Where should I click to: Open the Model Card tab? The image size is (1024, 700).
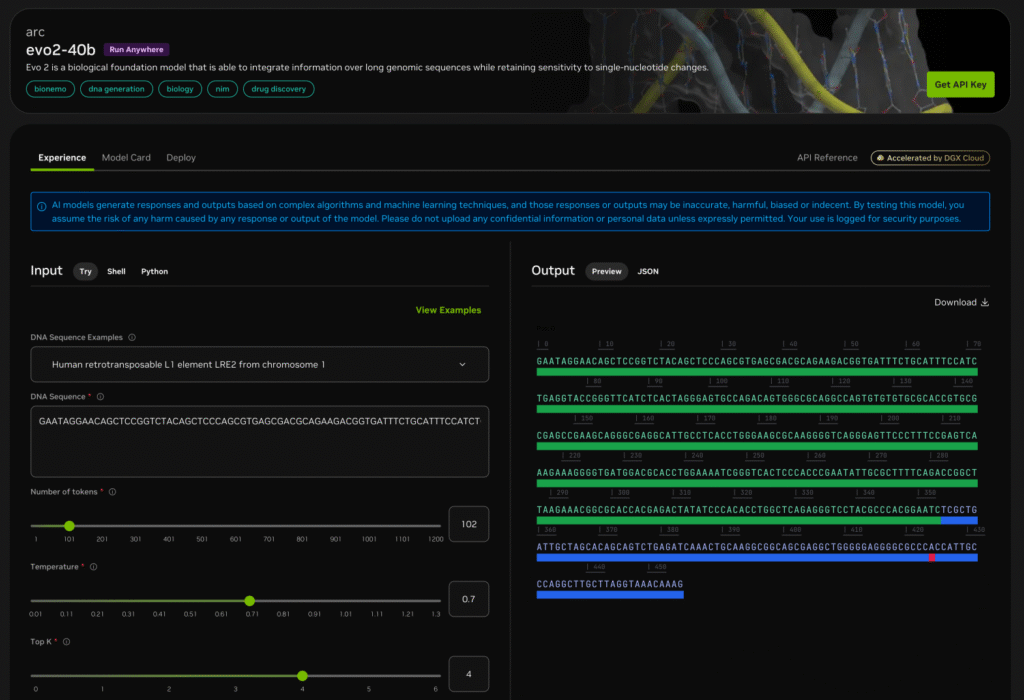click(126, 158)
